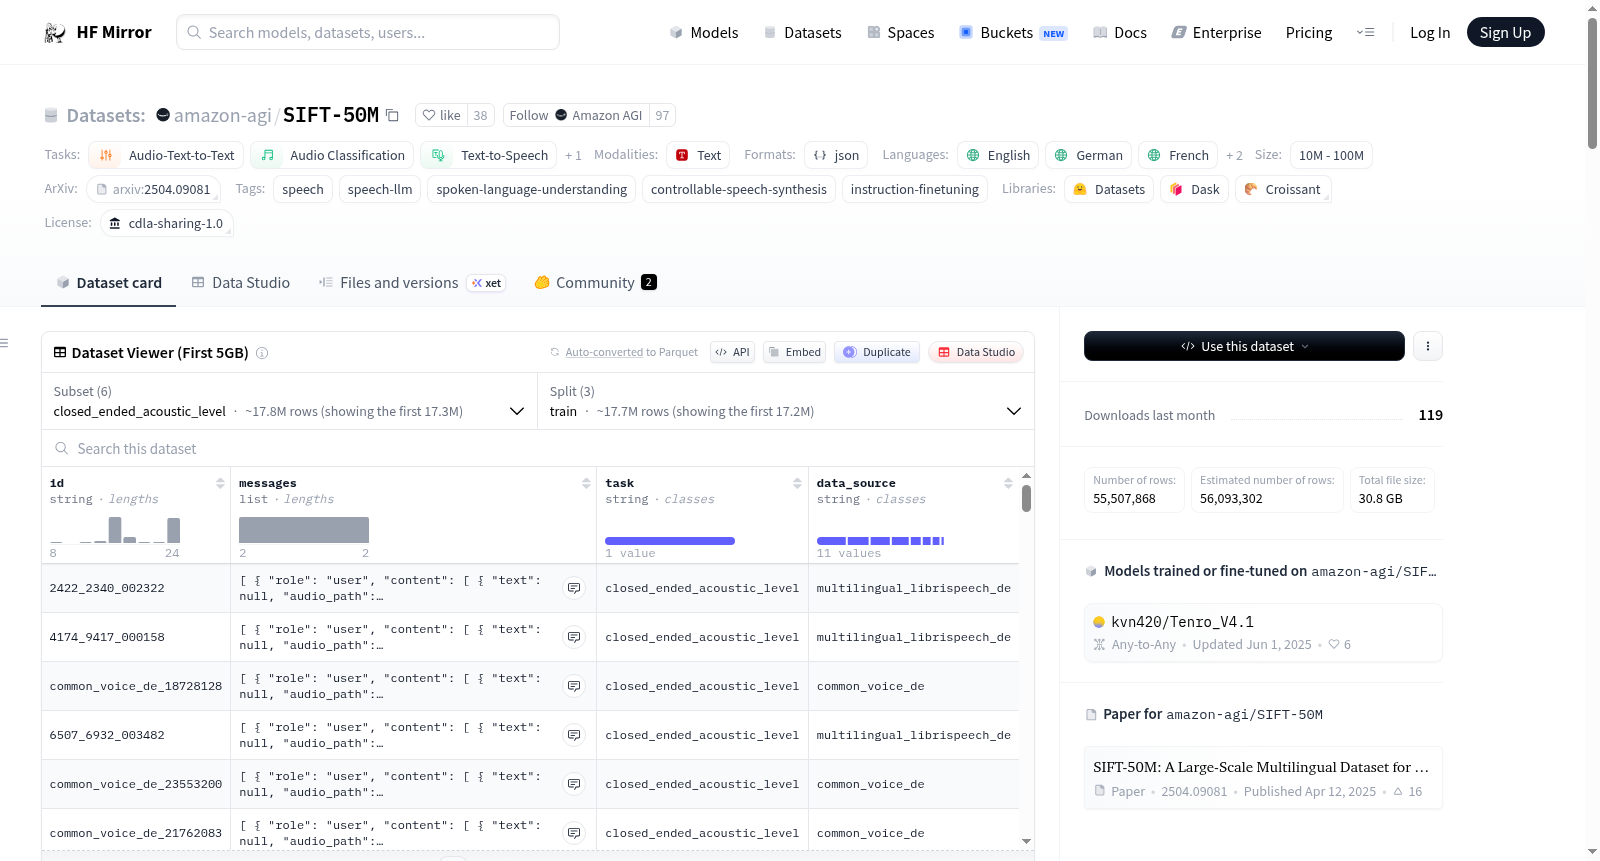Open Enterprise in the top navigation

tap(1216, 33)
